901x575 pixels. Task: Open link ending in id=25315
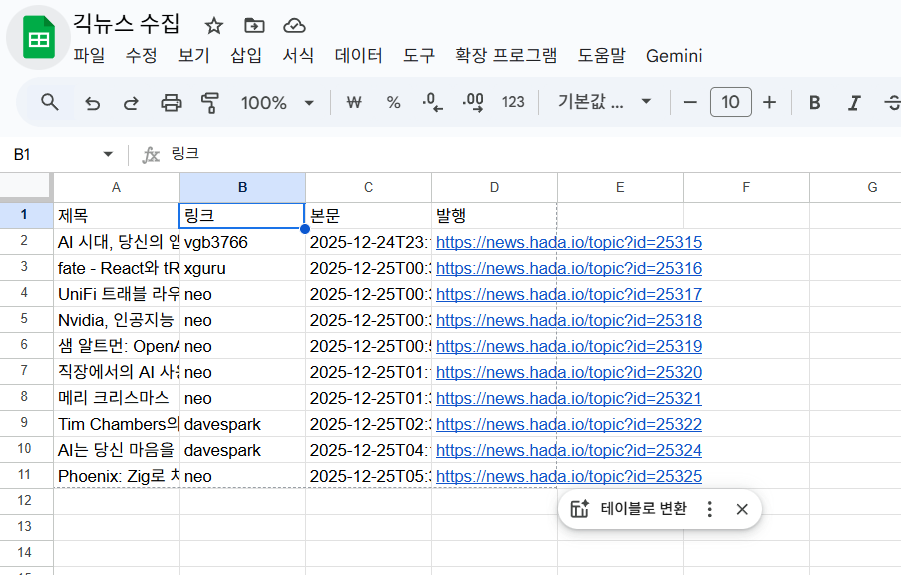tap(569, 242)
